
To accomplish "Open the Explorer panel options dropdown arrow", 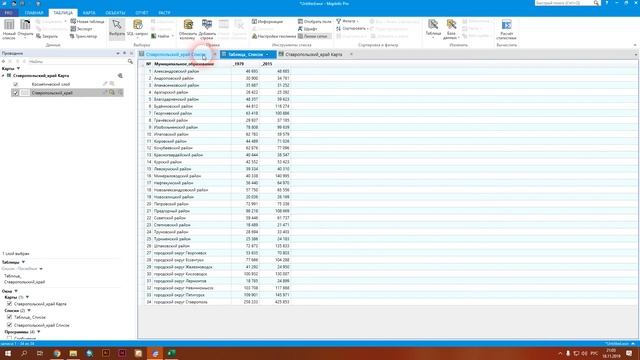I will tap(118, 53).
